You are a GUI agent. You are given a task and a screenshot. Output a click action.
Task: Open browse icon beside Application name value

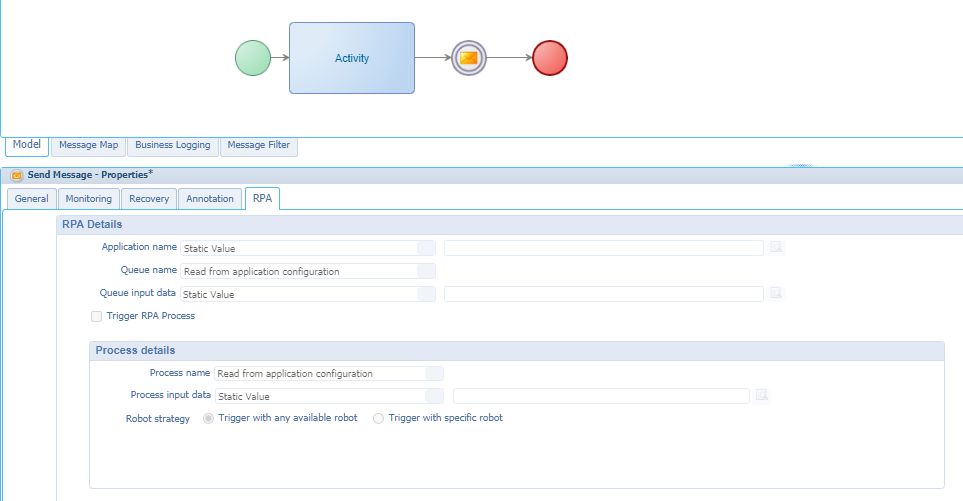(x=775, y=248)
